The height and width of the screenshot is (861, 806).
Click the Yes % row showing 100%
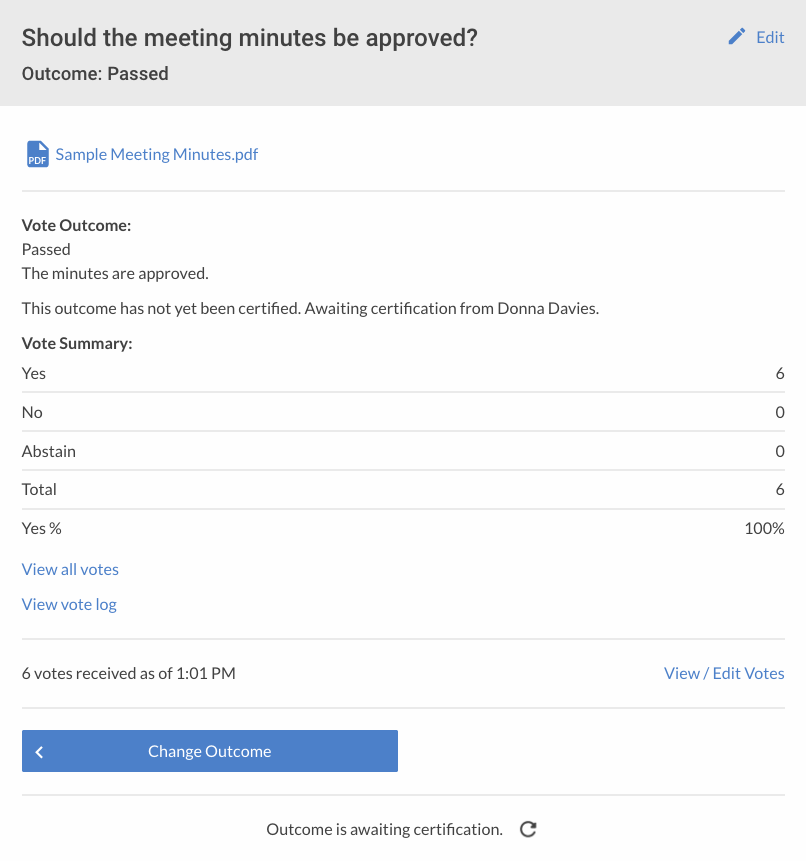[x=400, y=528]
